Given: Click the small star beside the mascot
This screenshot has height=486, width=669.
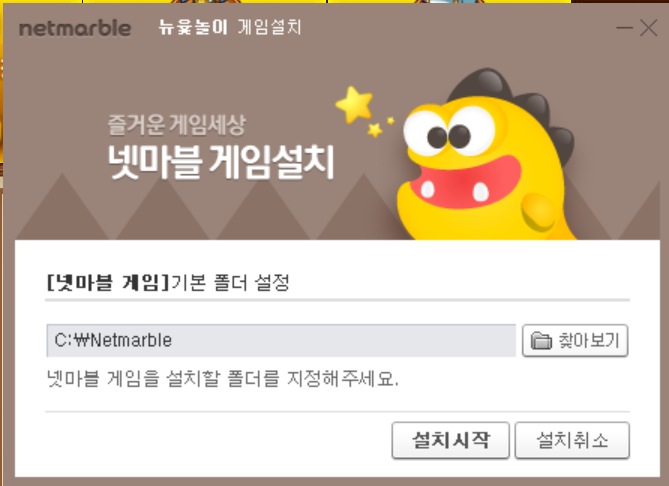Looking at the screenshot, I should [x=375, y=130].
